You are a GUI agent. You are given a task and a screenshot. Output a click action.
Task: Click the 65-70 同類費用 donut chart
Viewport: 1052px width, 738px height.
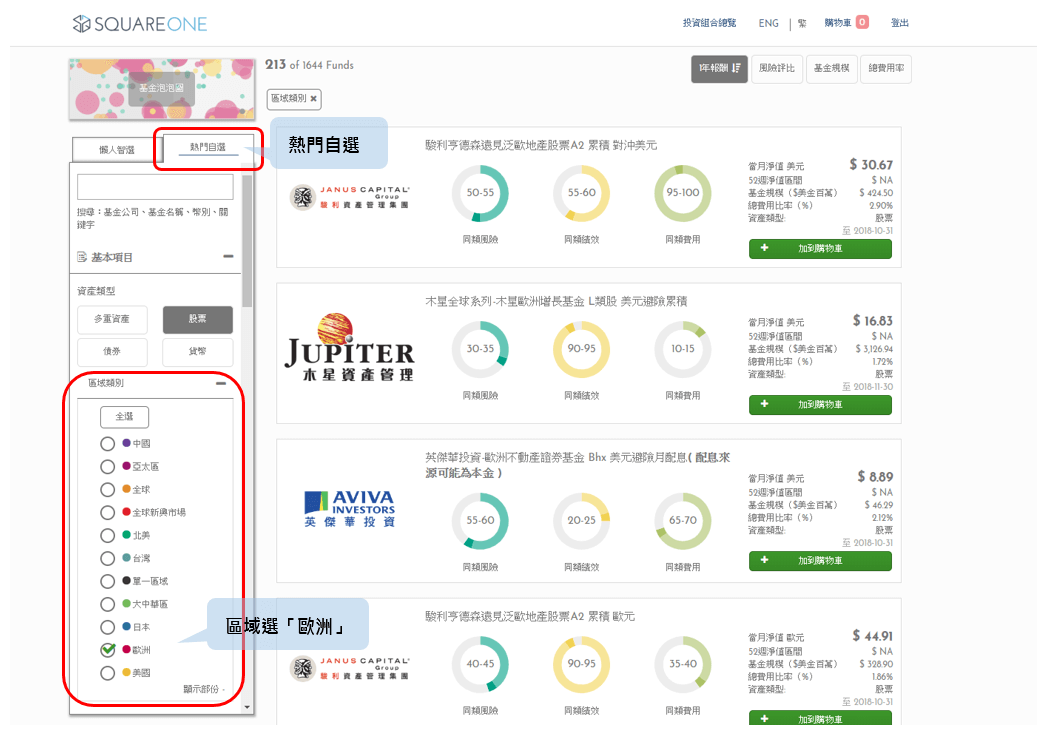coord(683,521)
